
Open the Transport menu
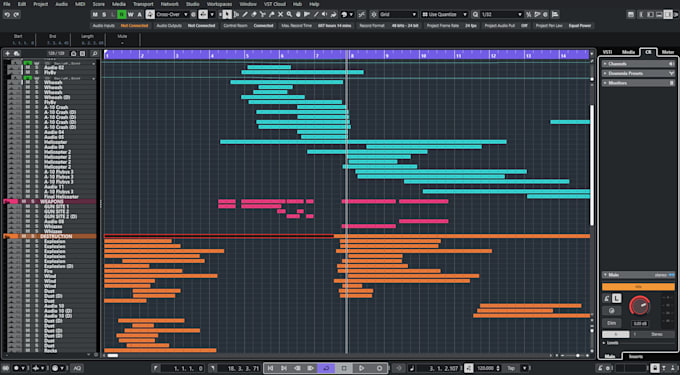(143, 4)
